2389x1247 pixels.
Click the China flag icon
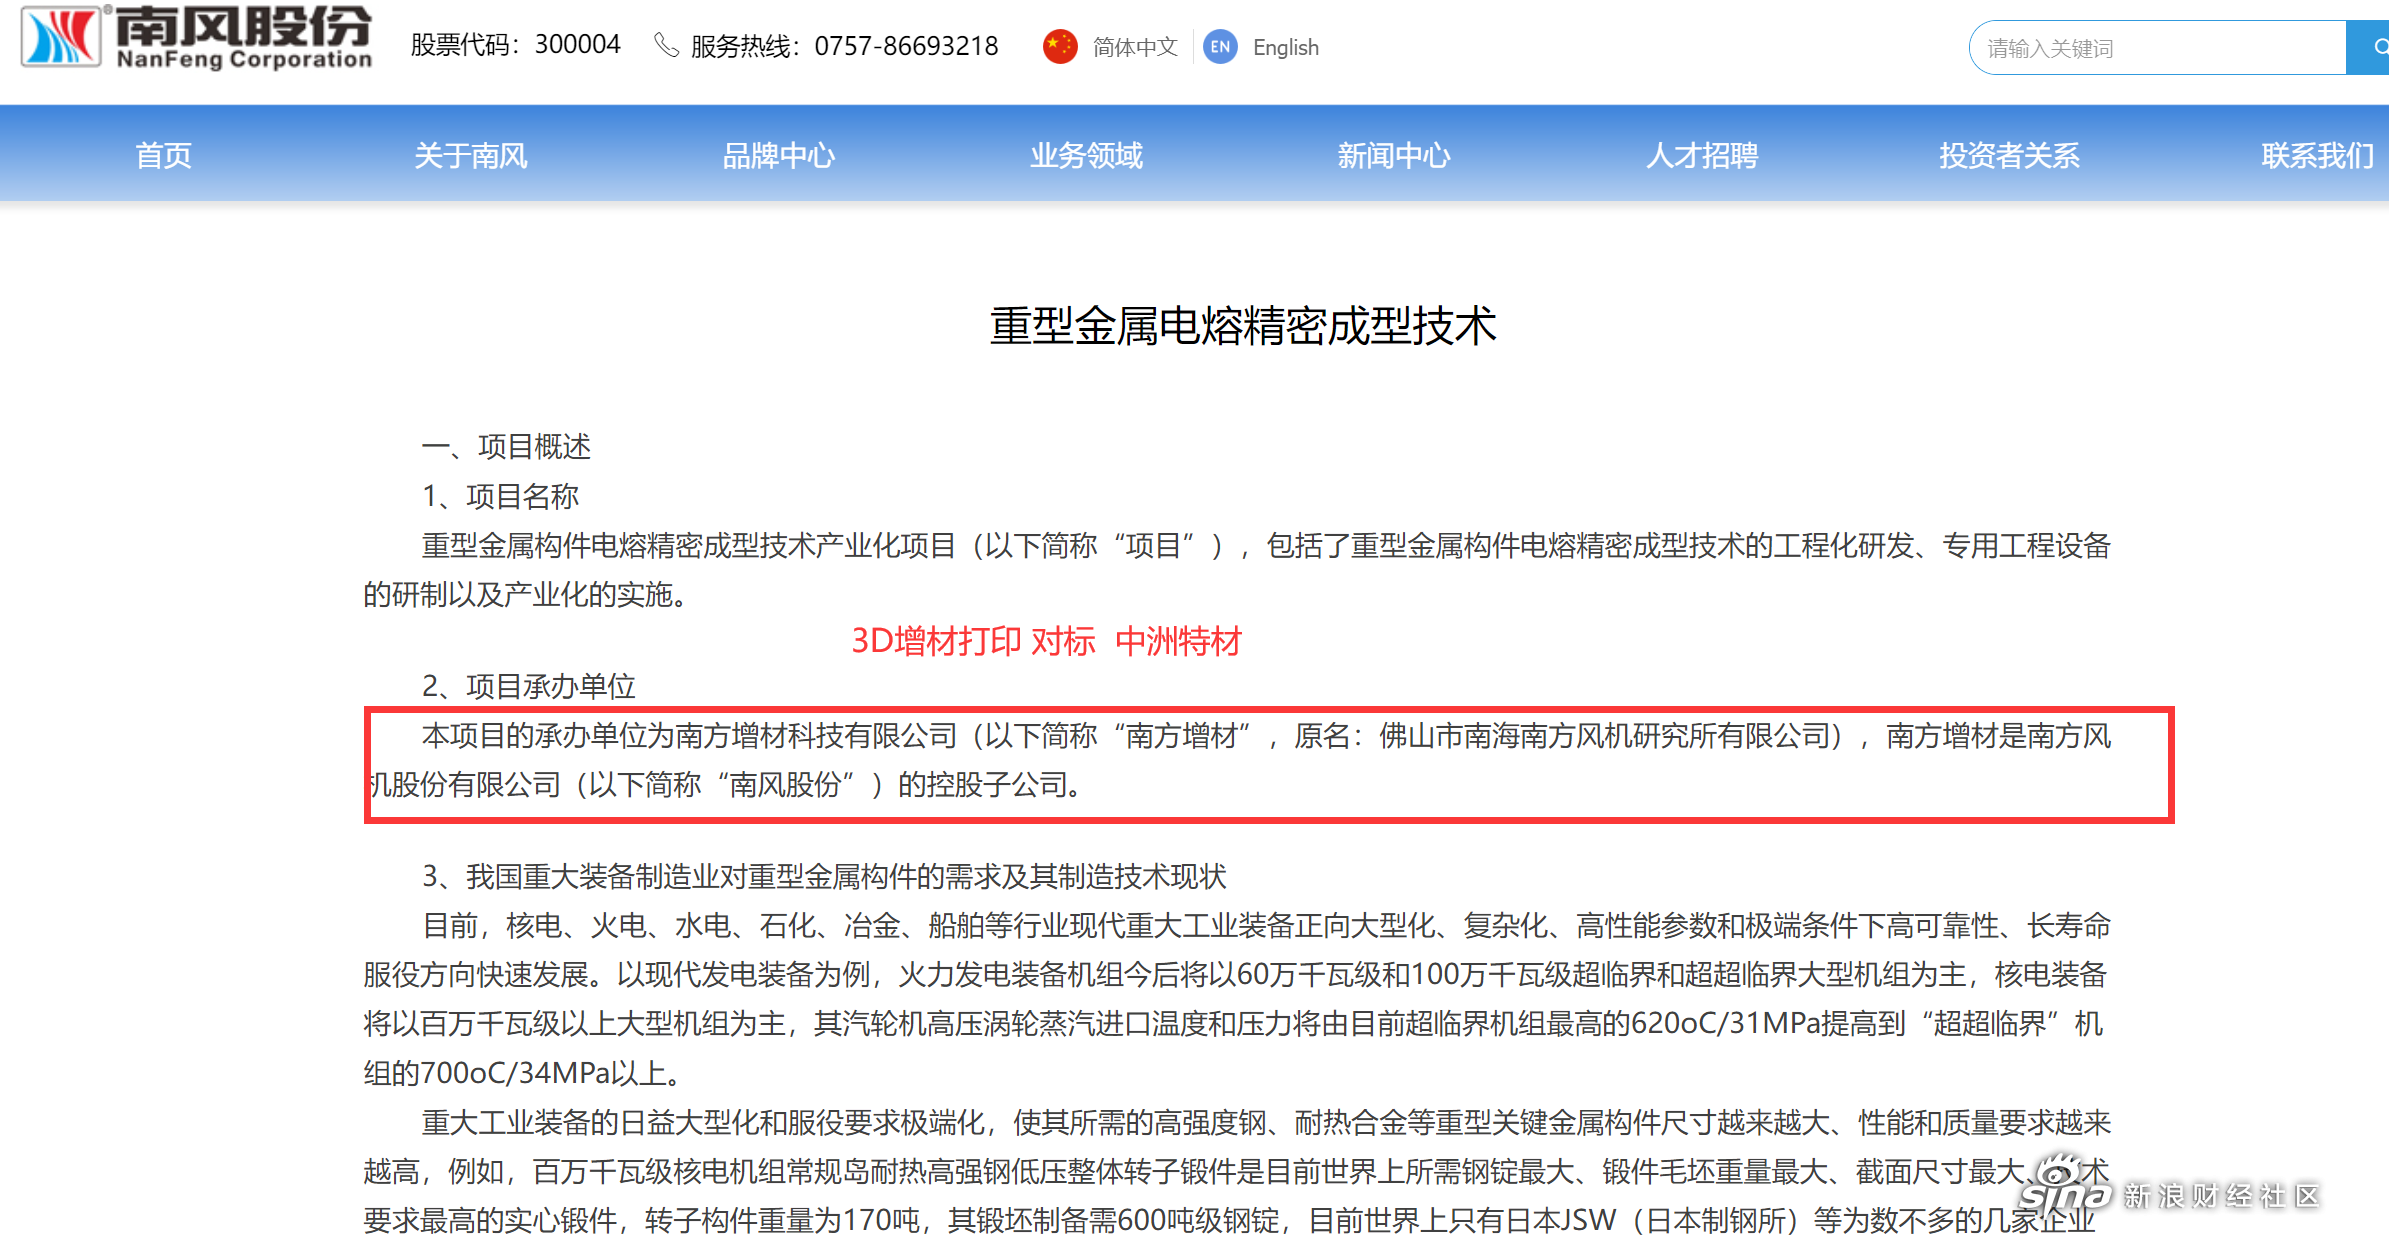(1060, 46)
